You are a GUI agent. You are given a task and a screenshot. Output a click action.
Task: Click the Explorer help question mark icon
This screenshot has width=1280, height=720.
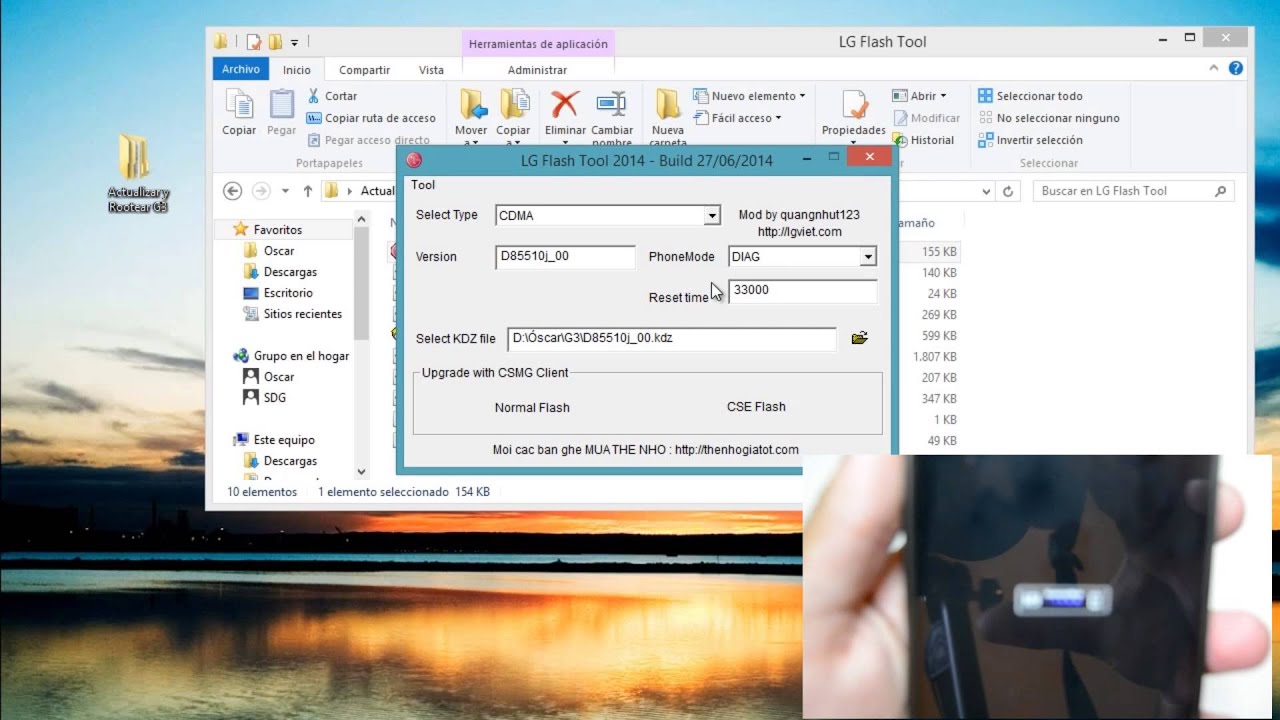click(x=1236, y=69)
